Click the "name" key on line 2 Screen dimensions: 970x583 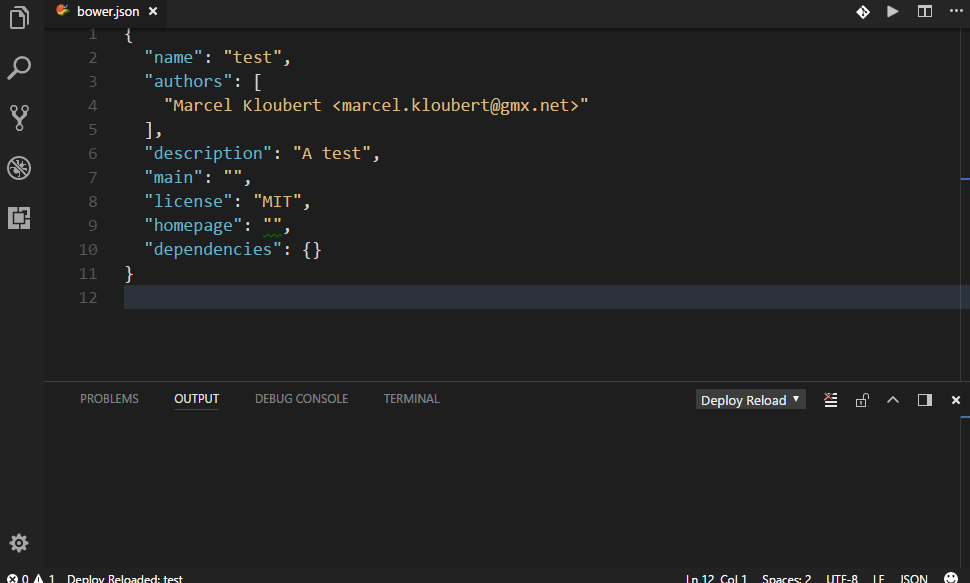173,58
